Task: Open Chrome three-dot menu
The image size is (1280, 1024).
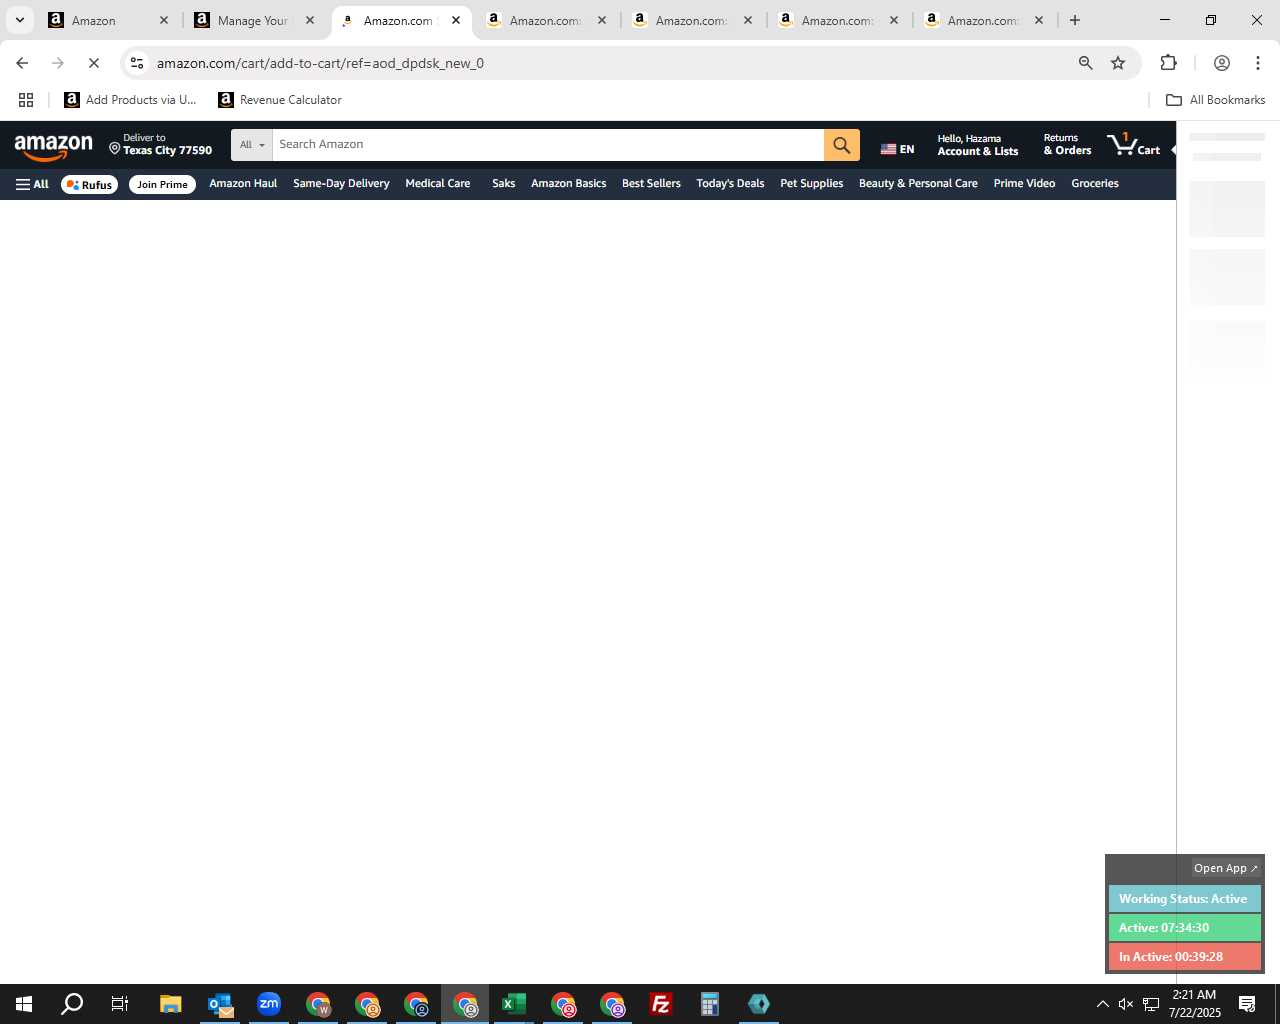Action: [1258, 63]
